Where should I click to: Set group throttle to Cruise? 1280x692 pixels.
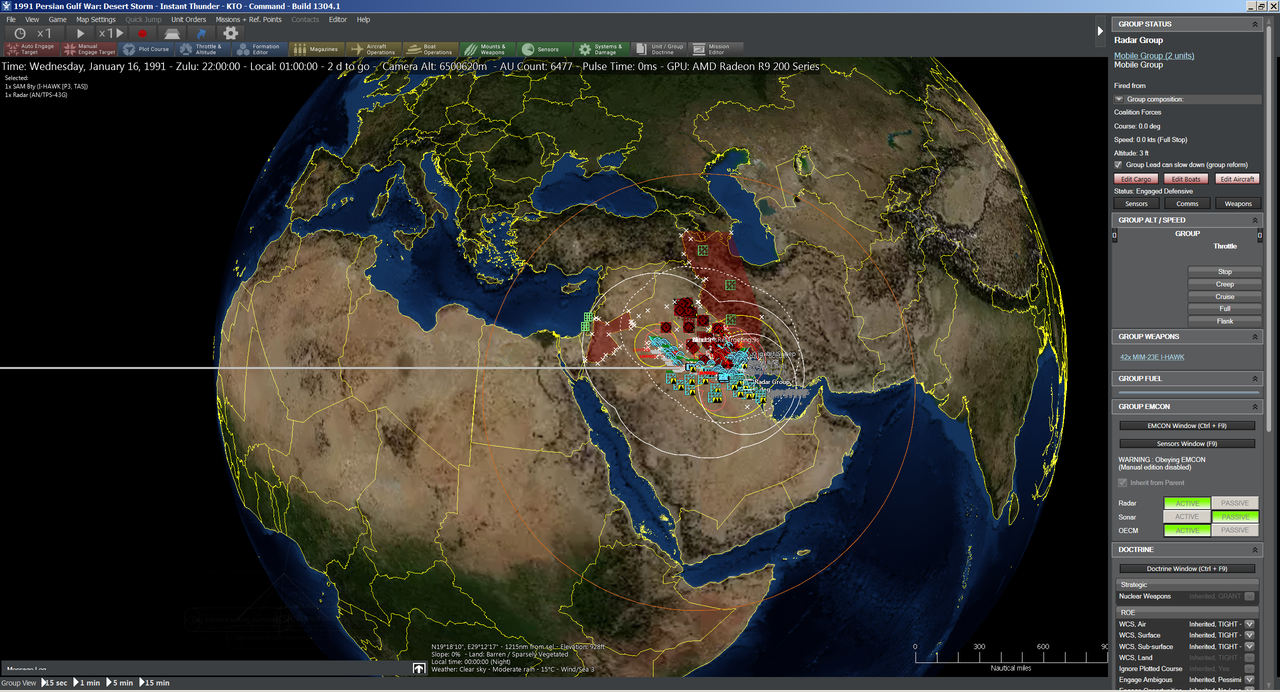pyautogui.click(x=1225, y=297)
